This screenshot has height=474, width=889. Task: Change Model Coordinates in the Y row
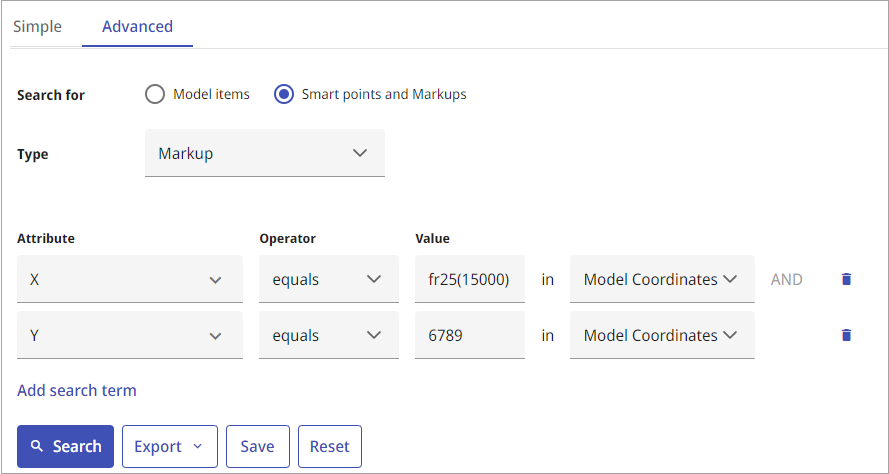pyautogui.click(x=662, y=335)
